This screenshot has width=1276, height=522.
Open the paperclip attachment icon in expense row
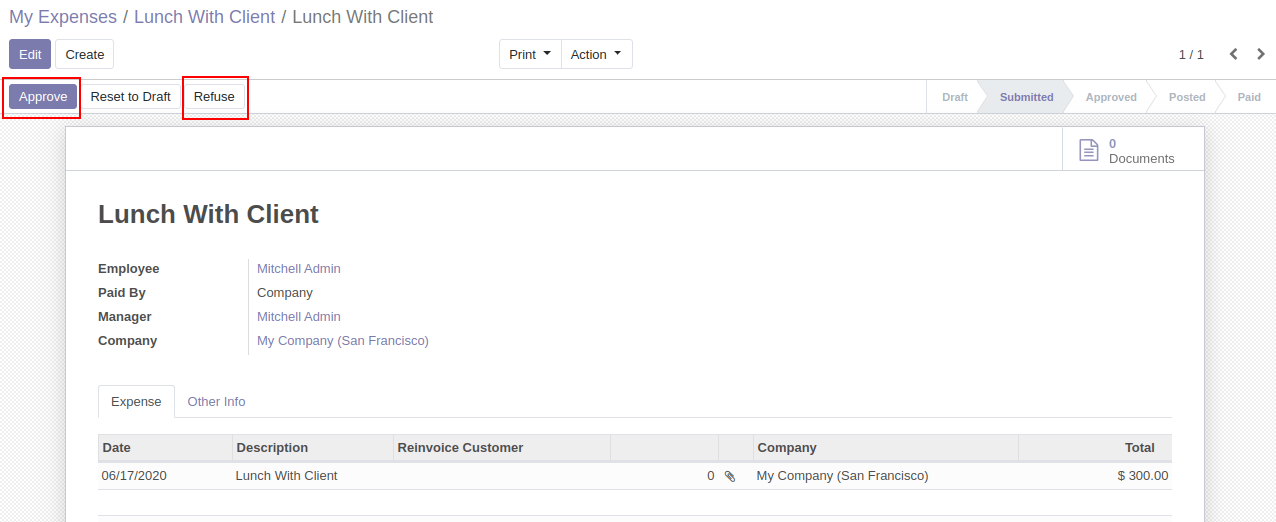pos(729,476)
